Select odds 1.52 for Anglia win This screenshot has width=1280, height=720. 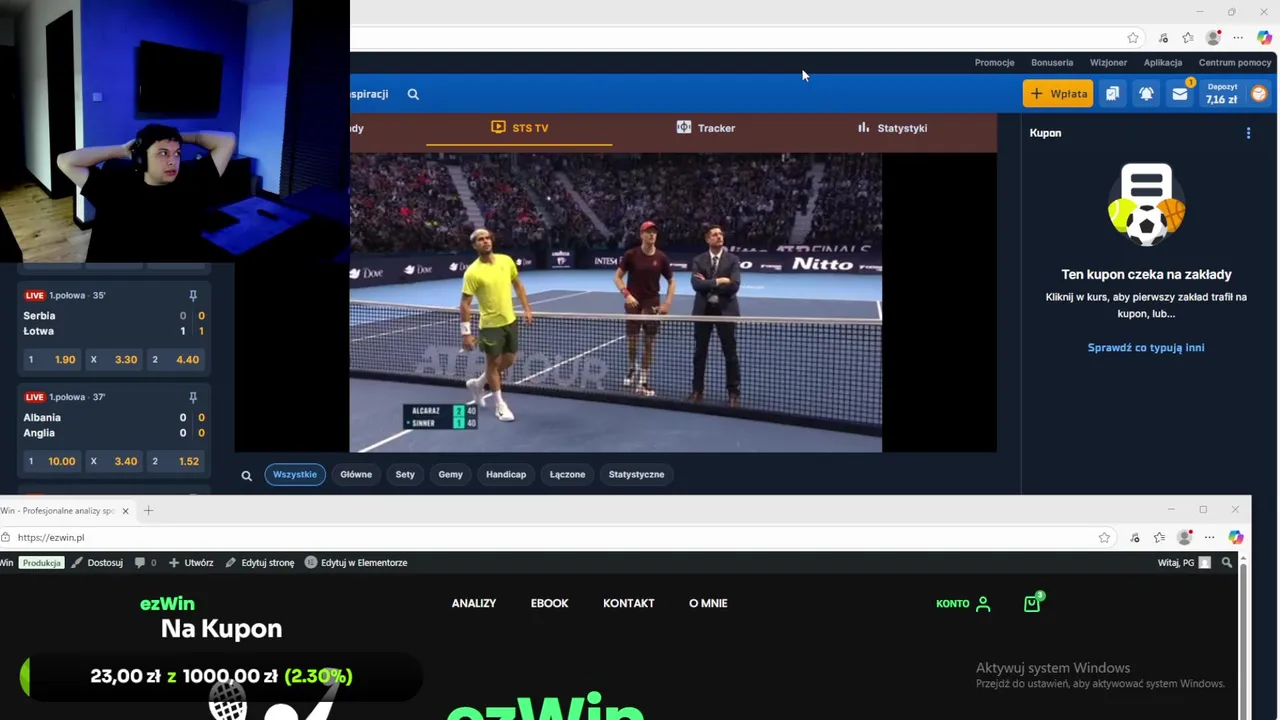(x=175, y=462)
